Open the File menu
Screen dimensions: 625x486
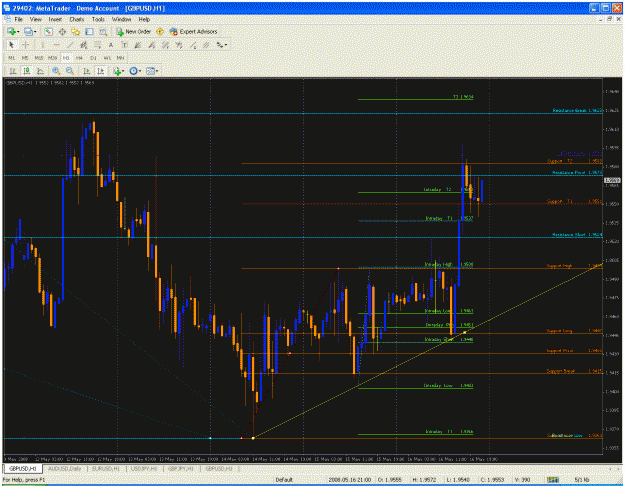(19, 19)
